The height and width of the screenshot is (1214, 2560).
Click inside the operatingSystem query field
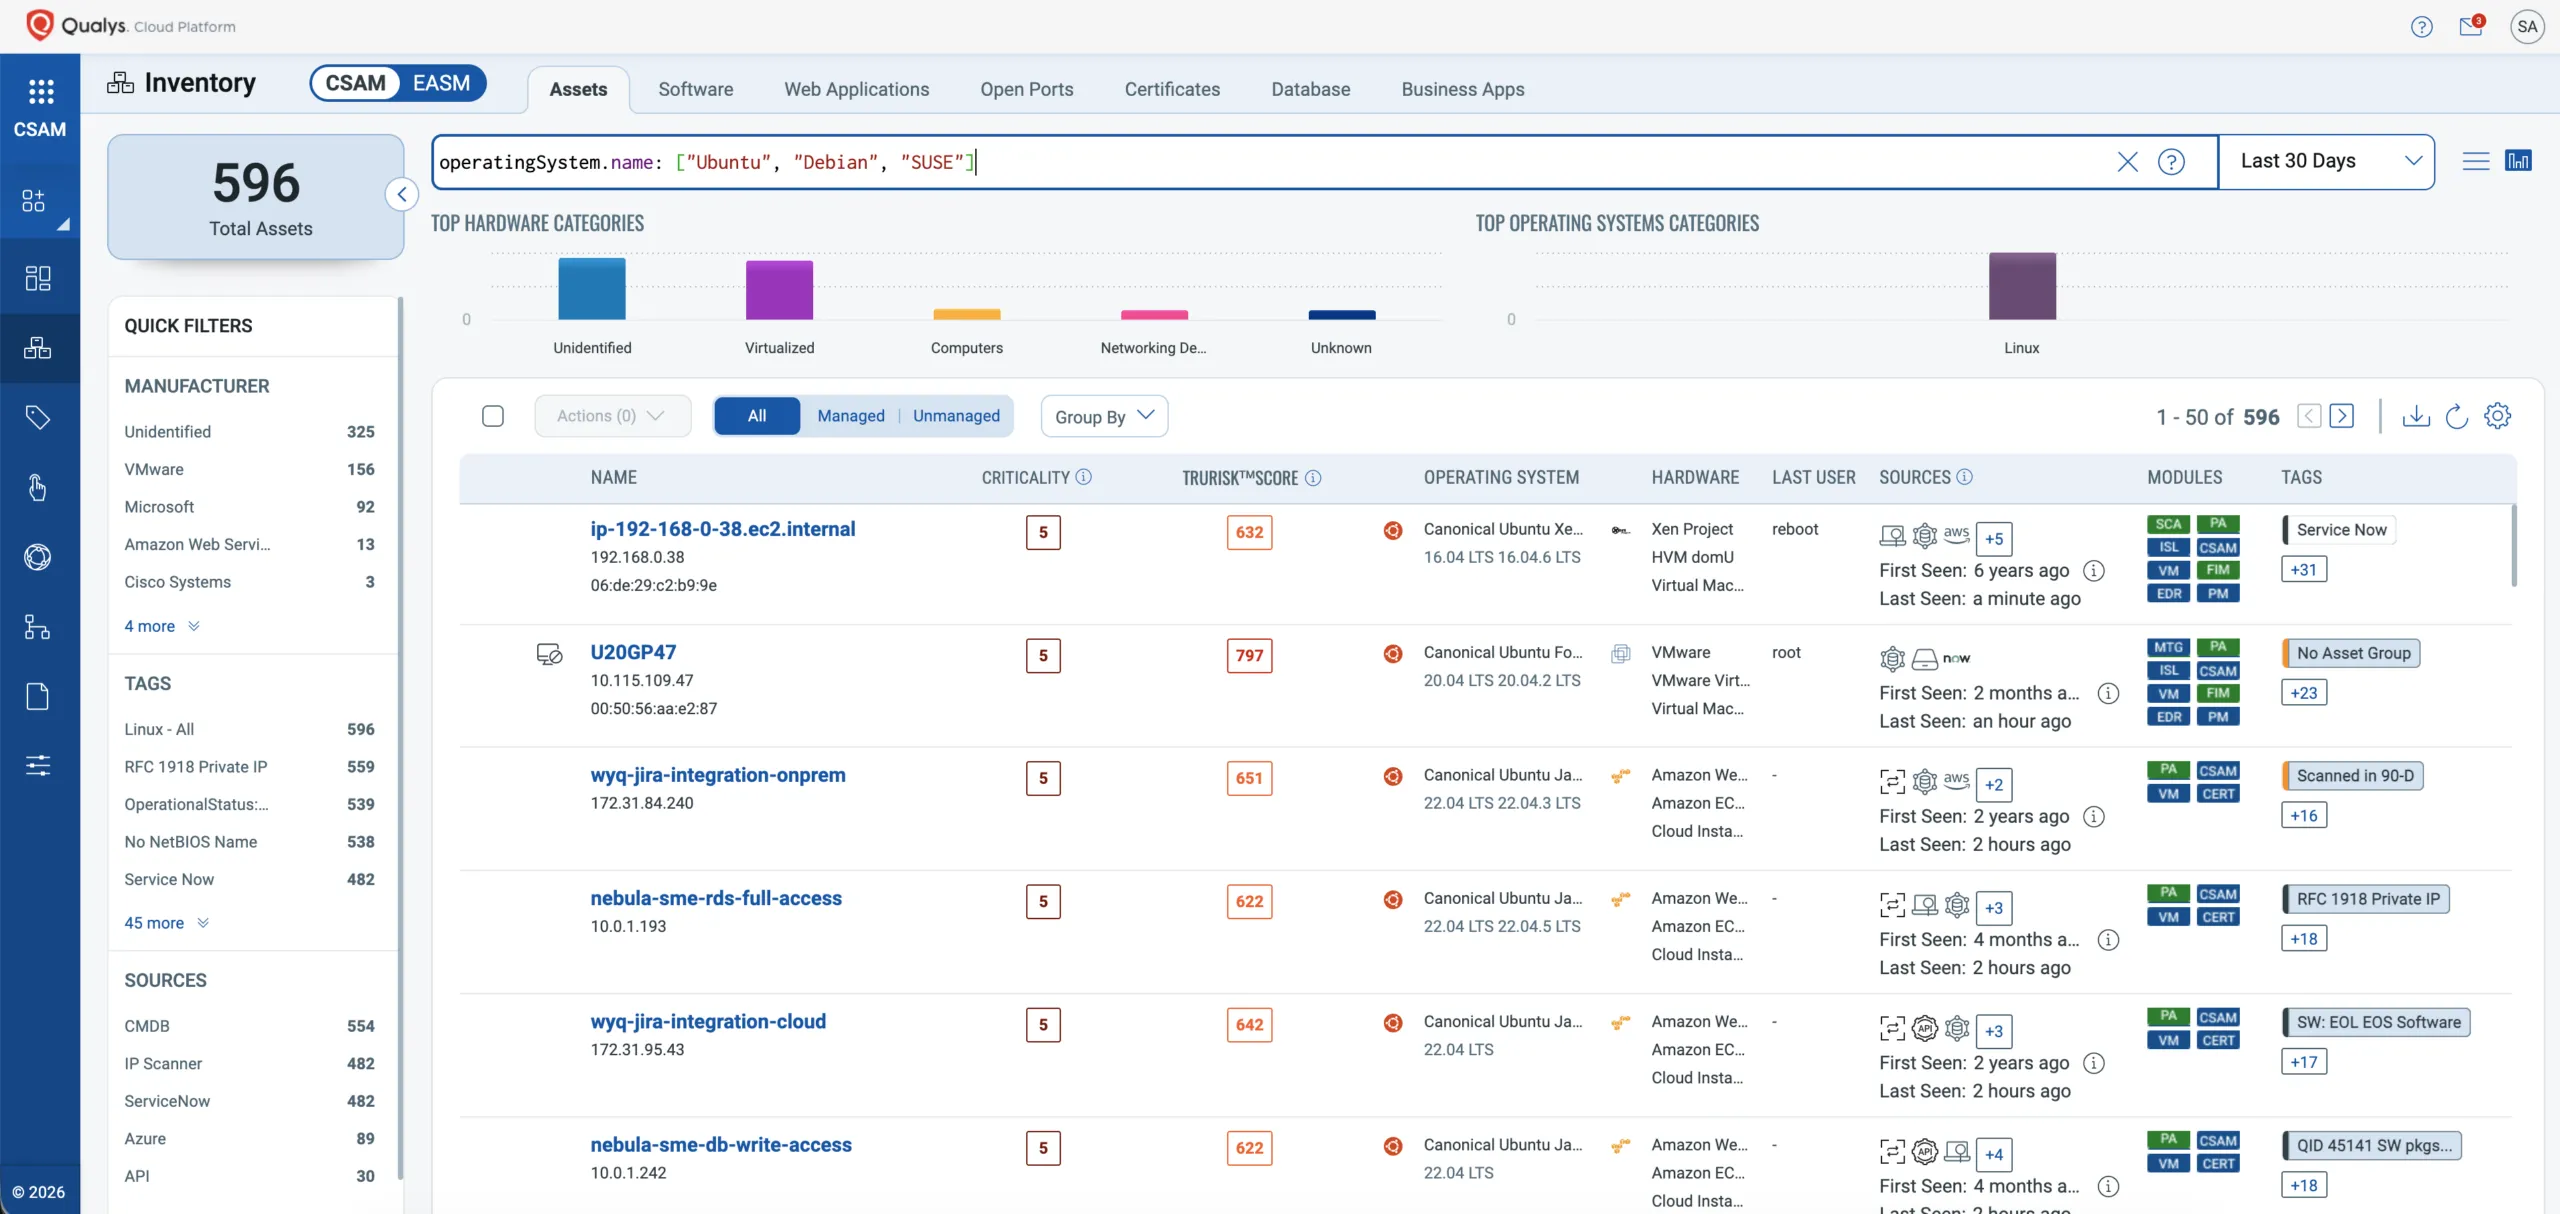[1400, 162]
